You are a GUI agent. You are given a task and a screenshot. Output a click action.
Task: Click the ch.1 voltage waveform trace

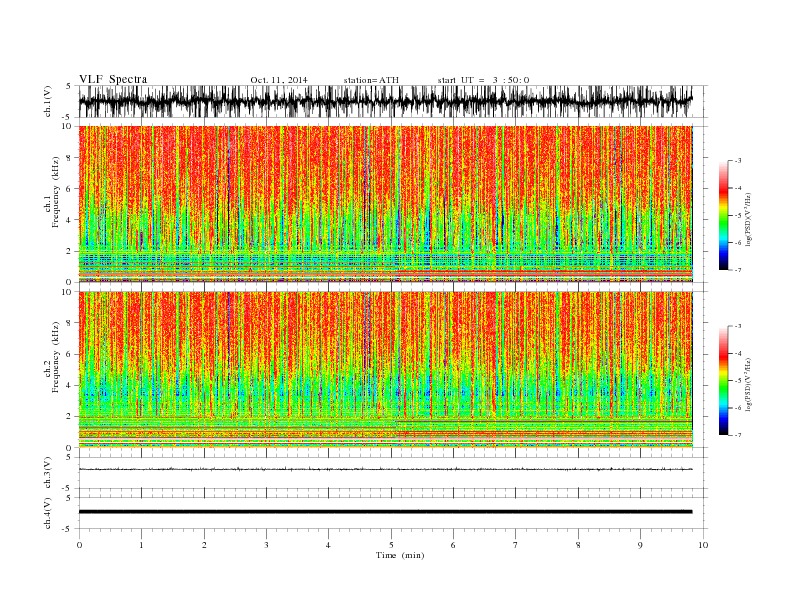coord(385,101)
